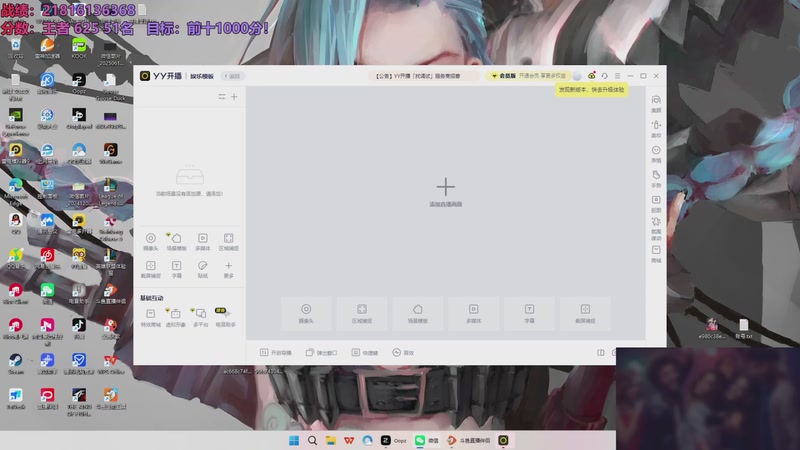Open GeForce Experience desktop shortcut

tap(15, 122)
